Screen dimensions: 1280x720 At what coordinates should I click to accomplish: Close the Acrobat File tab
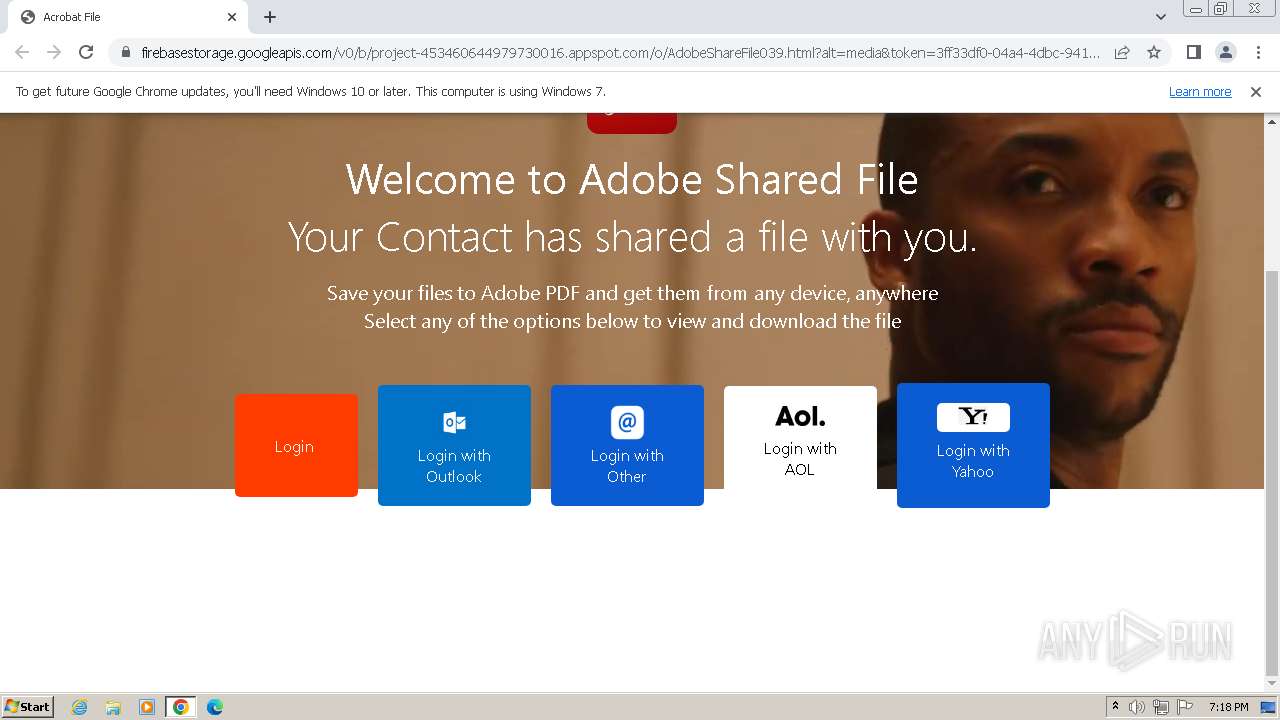(232, 17)
